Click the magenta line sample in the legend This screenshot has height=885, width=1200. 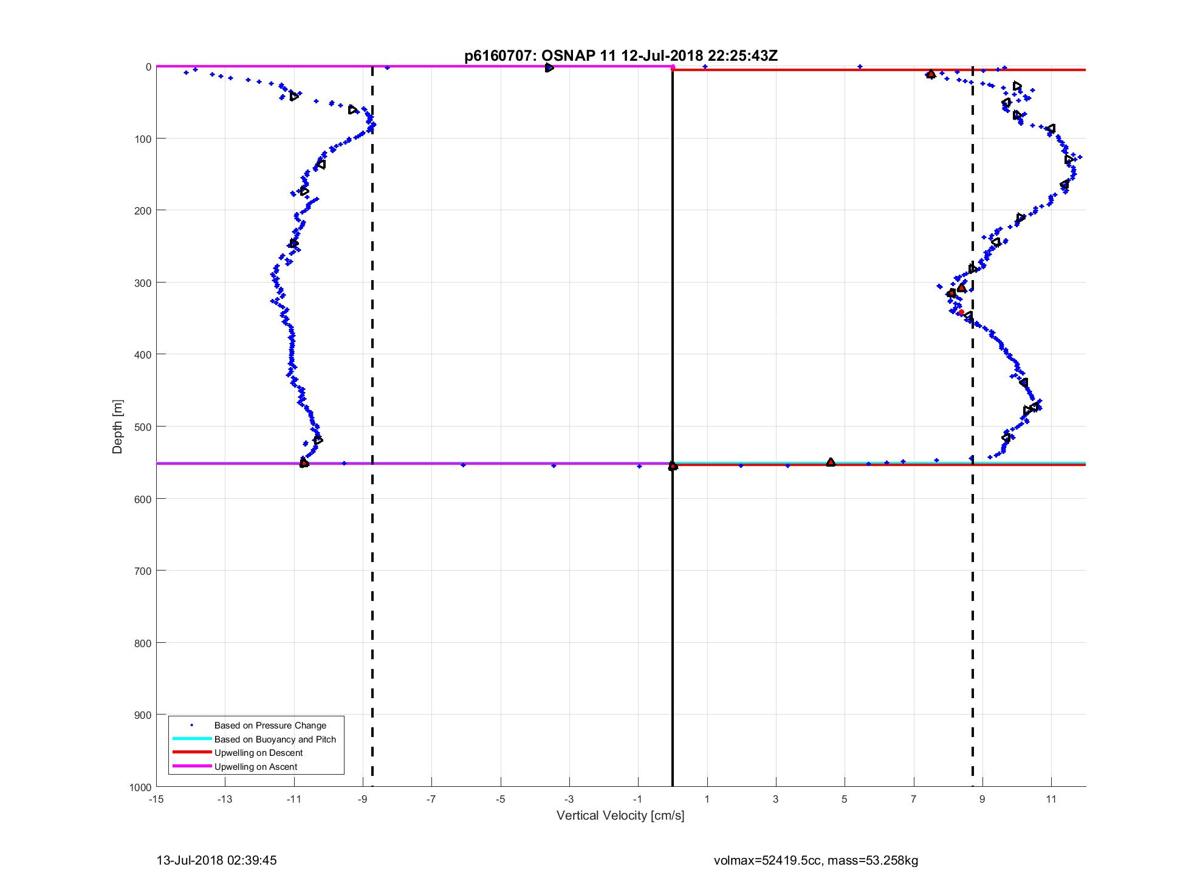pyautogui.click(x=191, y=766)
